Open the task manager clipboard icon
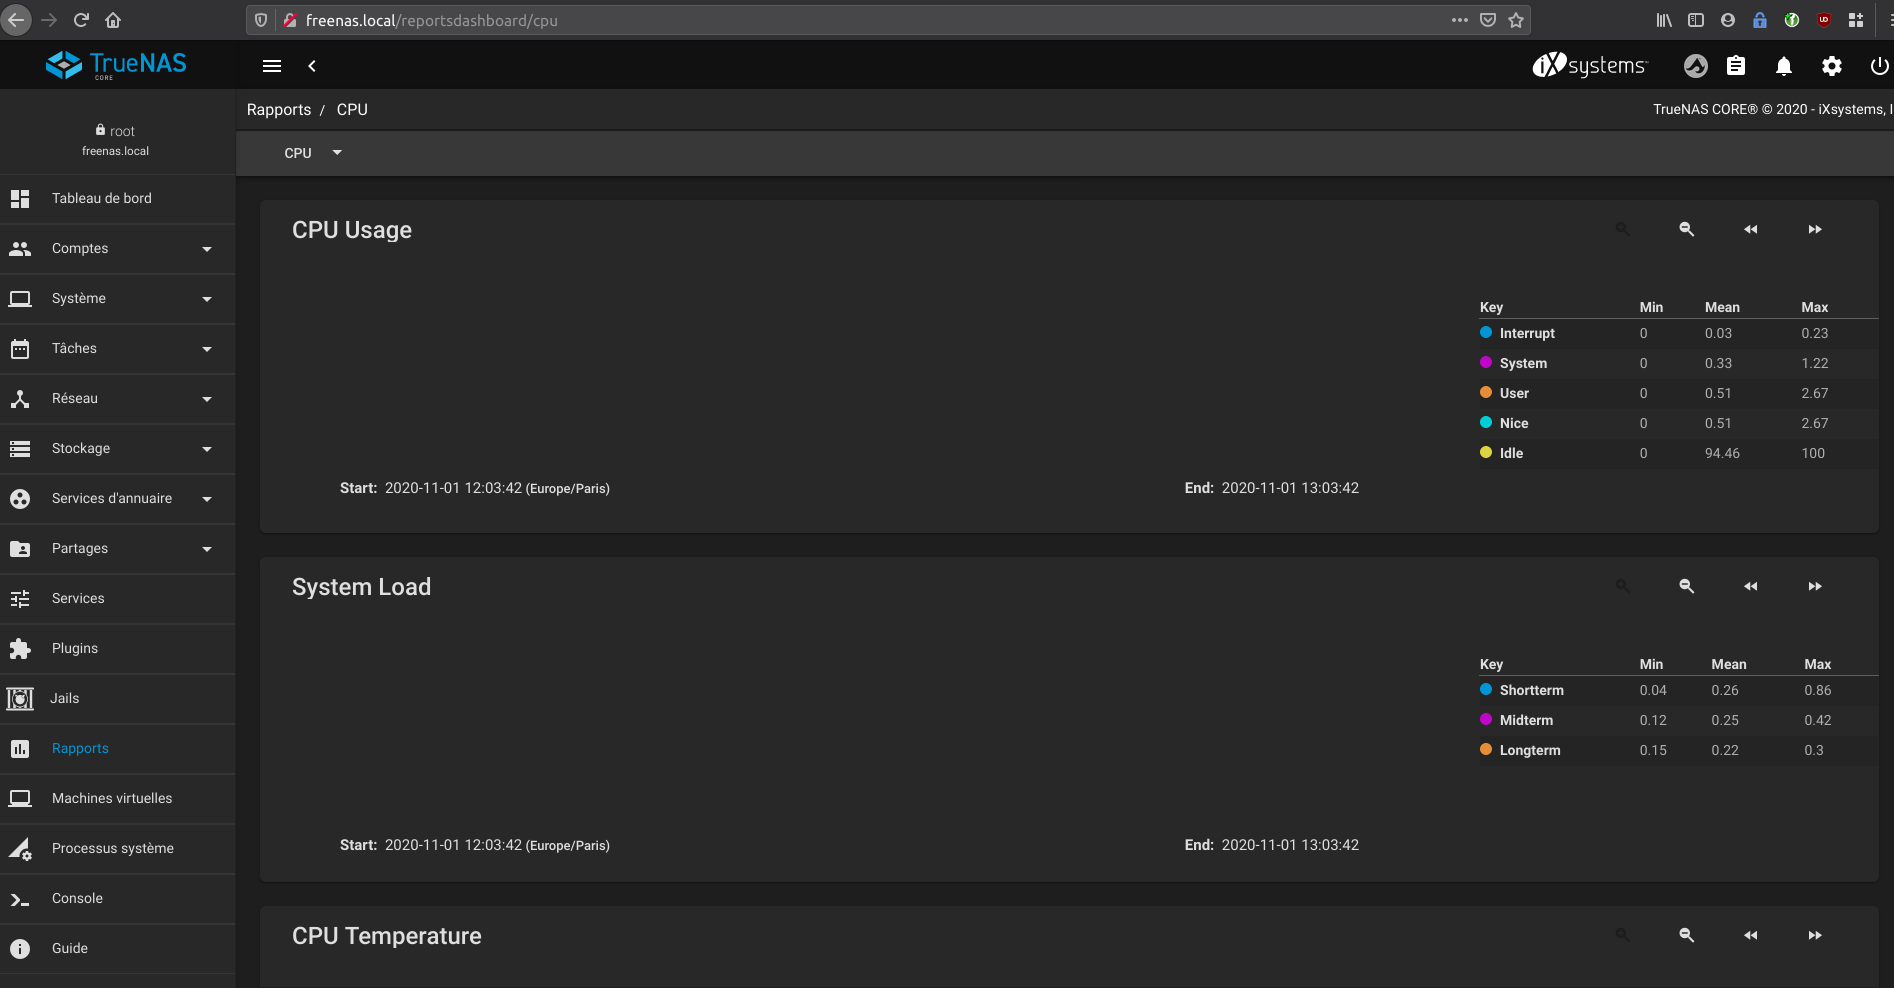1894x988 pixels. point(1736,66)
